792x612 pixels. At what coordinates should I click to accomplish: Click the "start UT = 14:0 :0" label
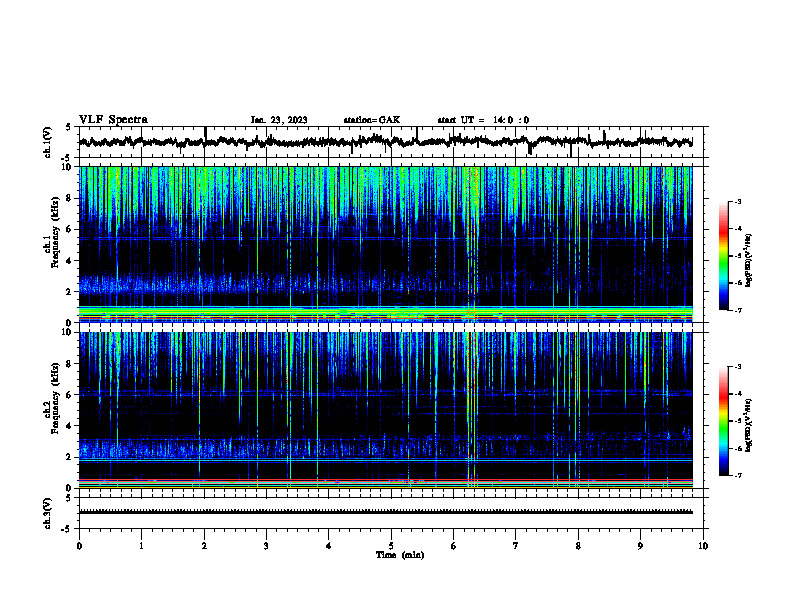pyautogui.click(x=483, y=120)
